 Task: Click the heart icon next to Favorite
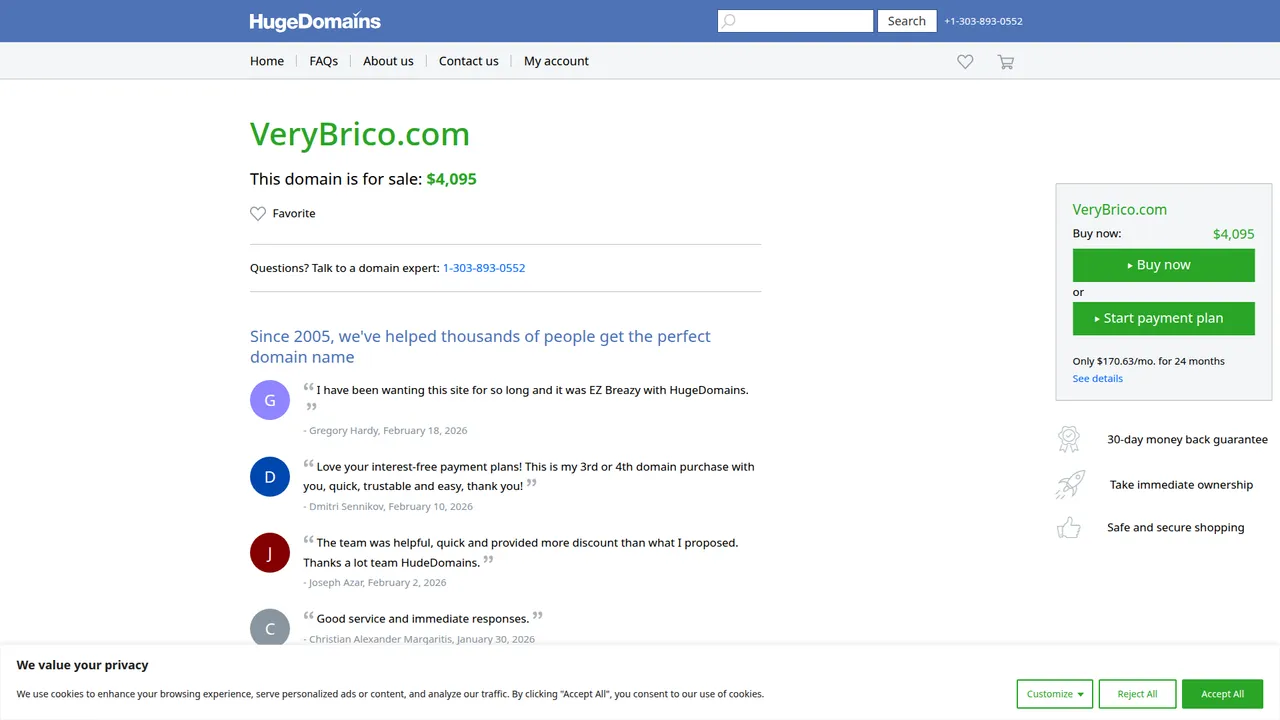pos(258,213)
